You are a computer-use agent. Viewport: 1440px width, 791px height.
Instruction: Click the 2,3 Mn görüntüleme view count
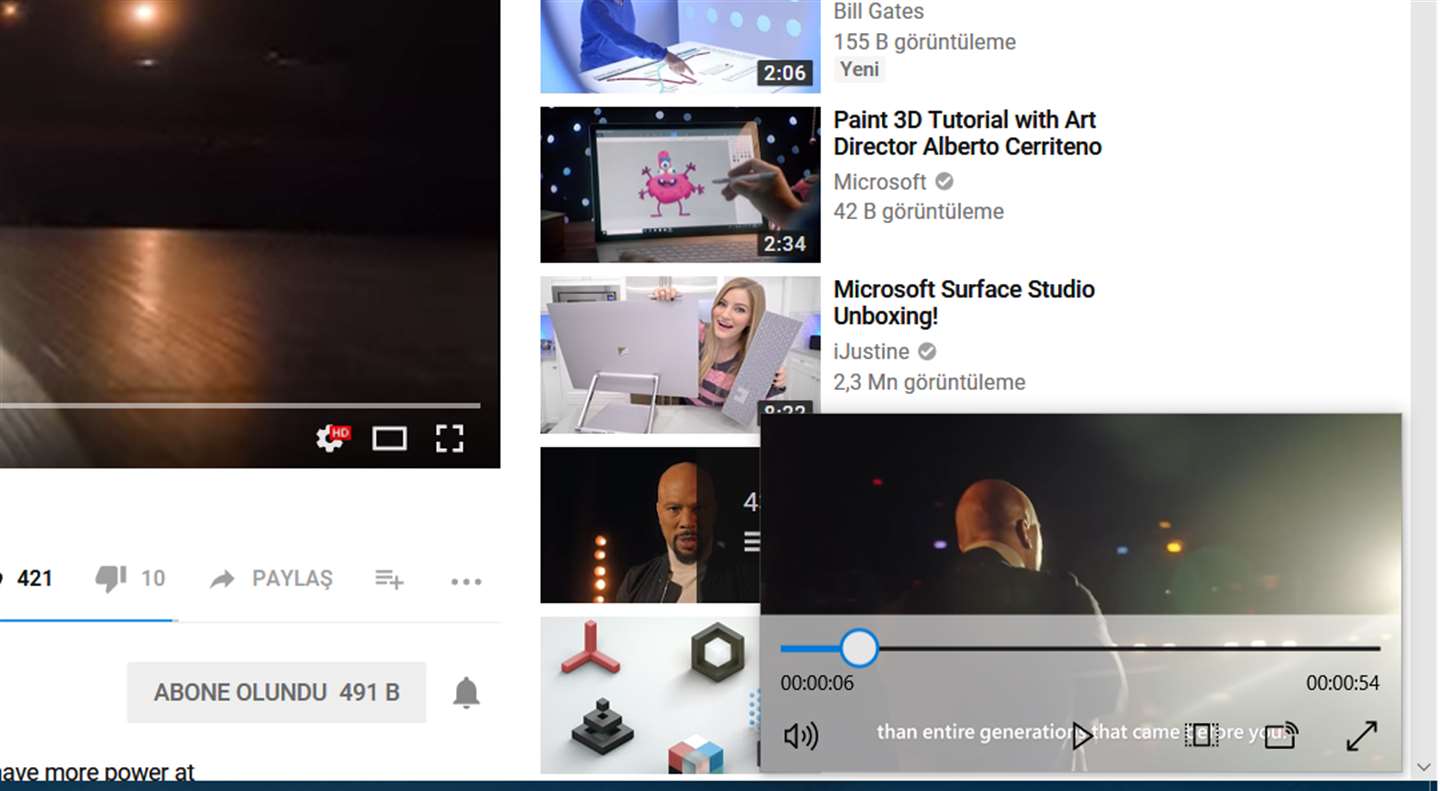point(929,382)
